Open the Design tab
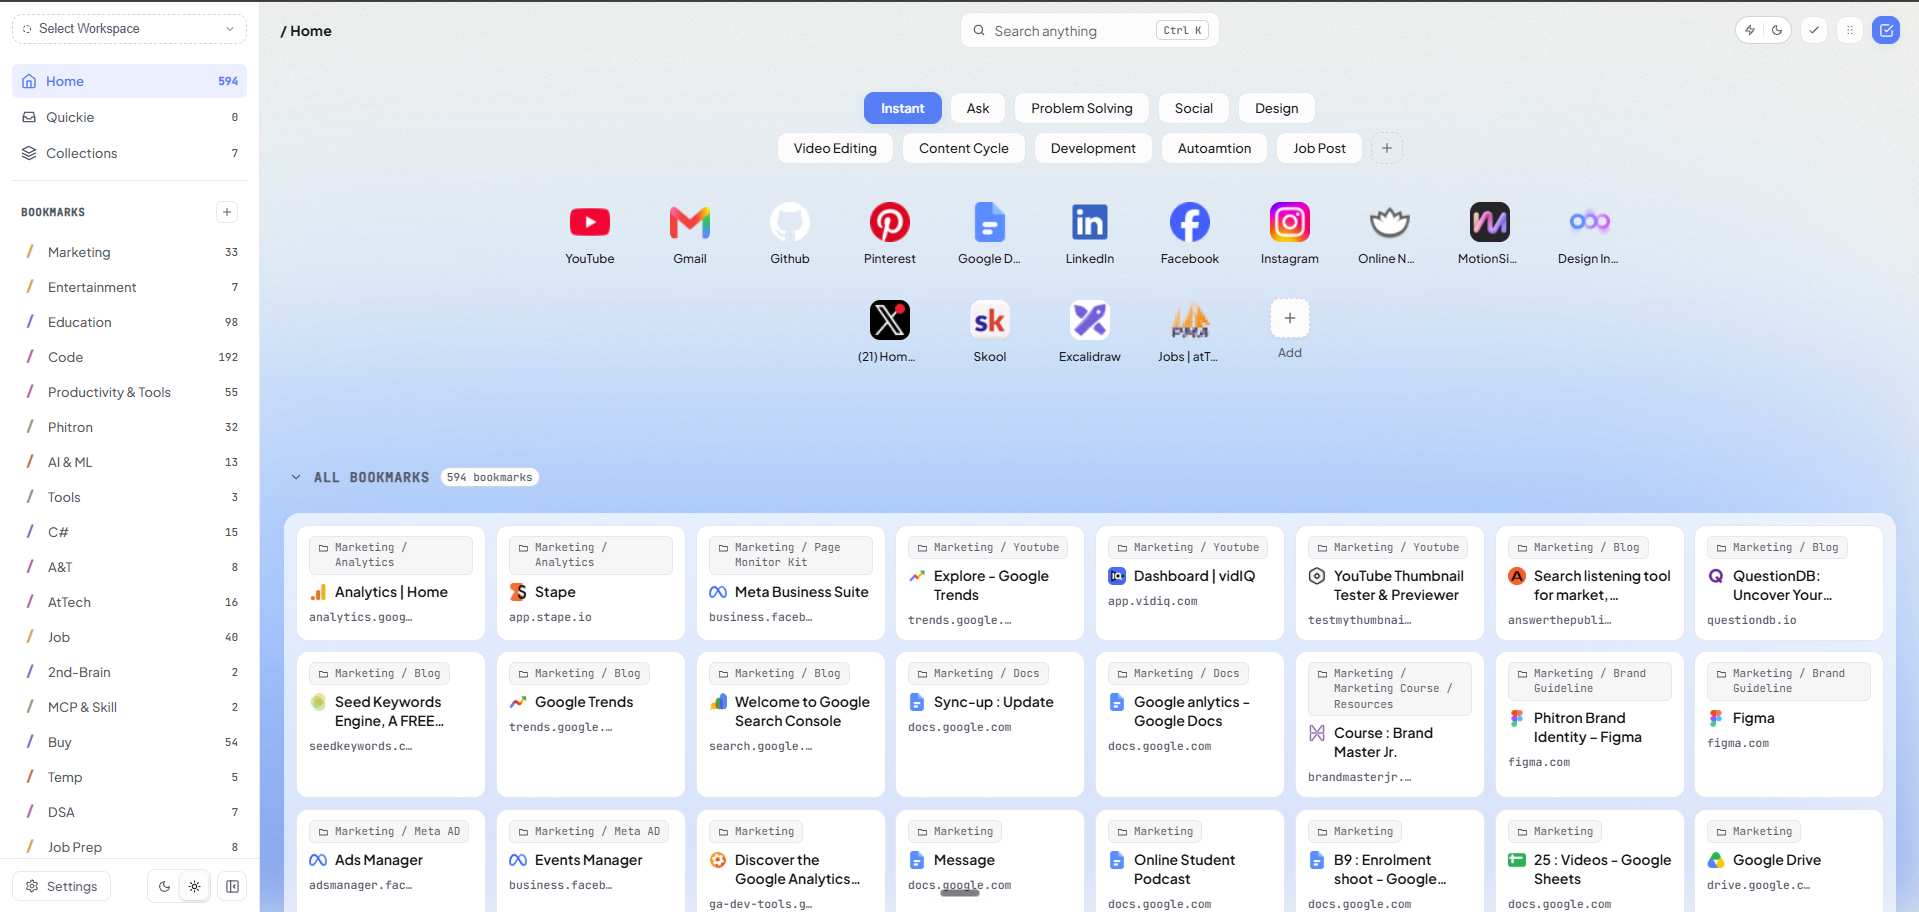The image size is (1919, 912). click(1277, 108)
